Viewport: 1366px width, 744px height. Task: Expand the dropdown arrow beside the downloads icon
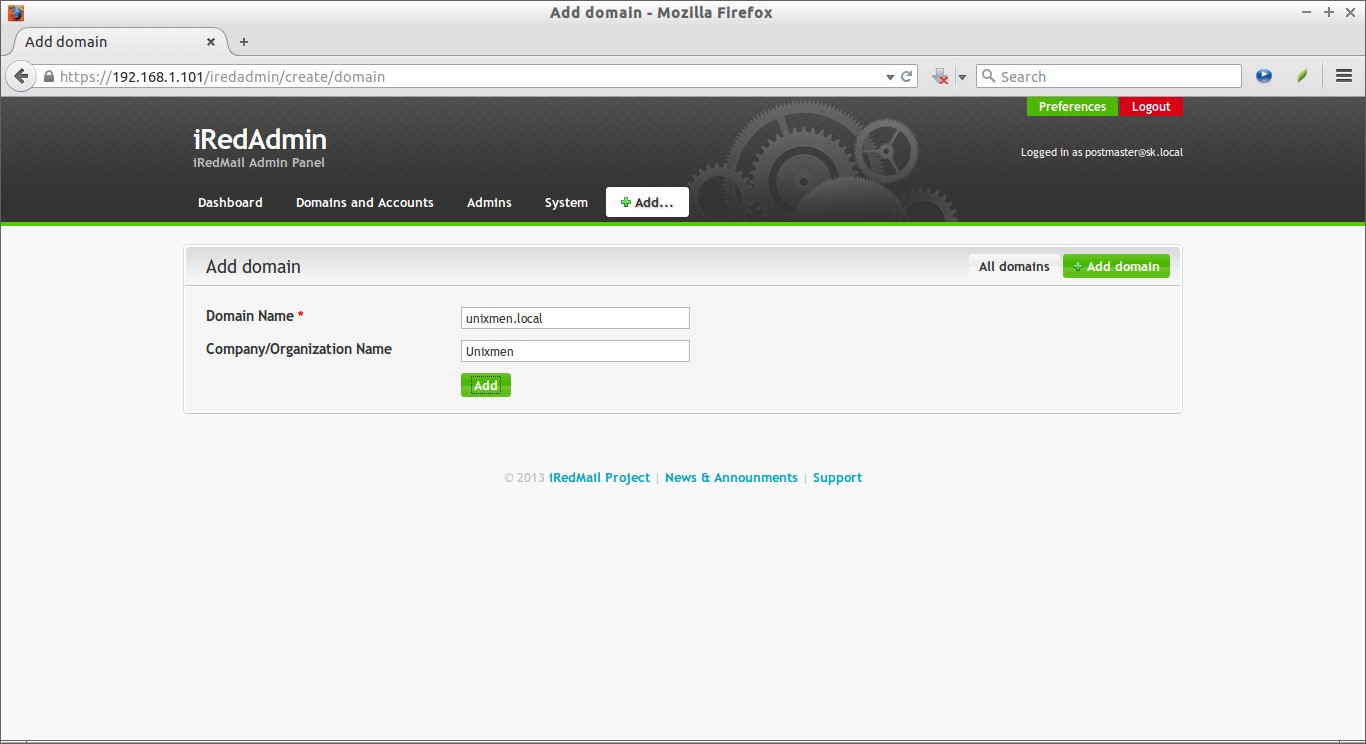point(962,77)
